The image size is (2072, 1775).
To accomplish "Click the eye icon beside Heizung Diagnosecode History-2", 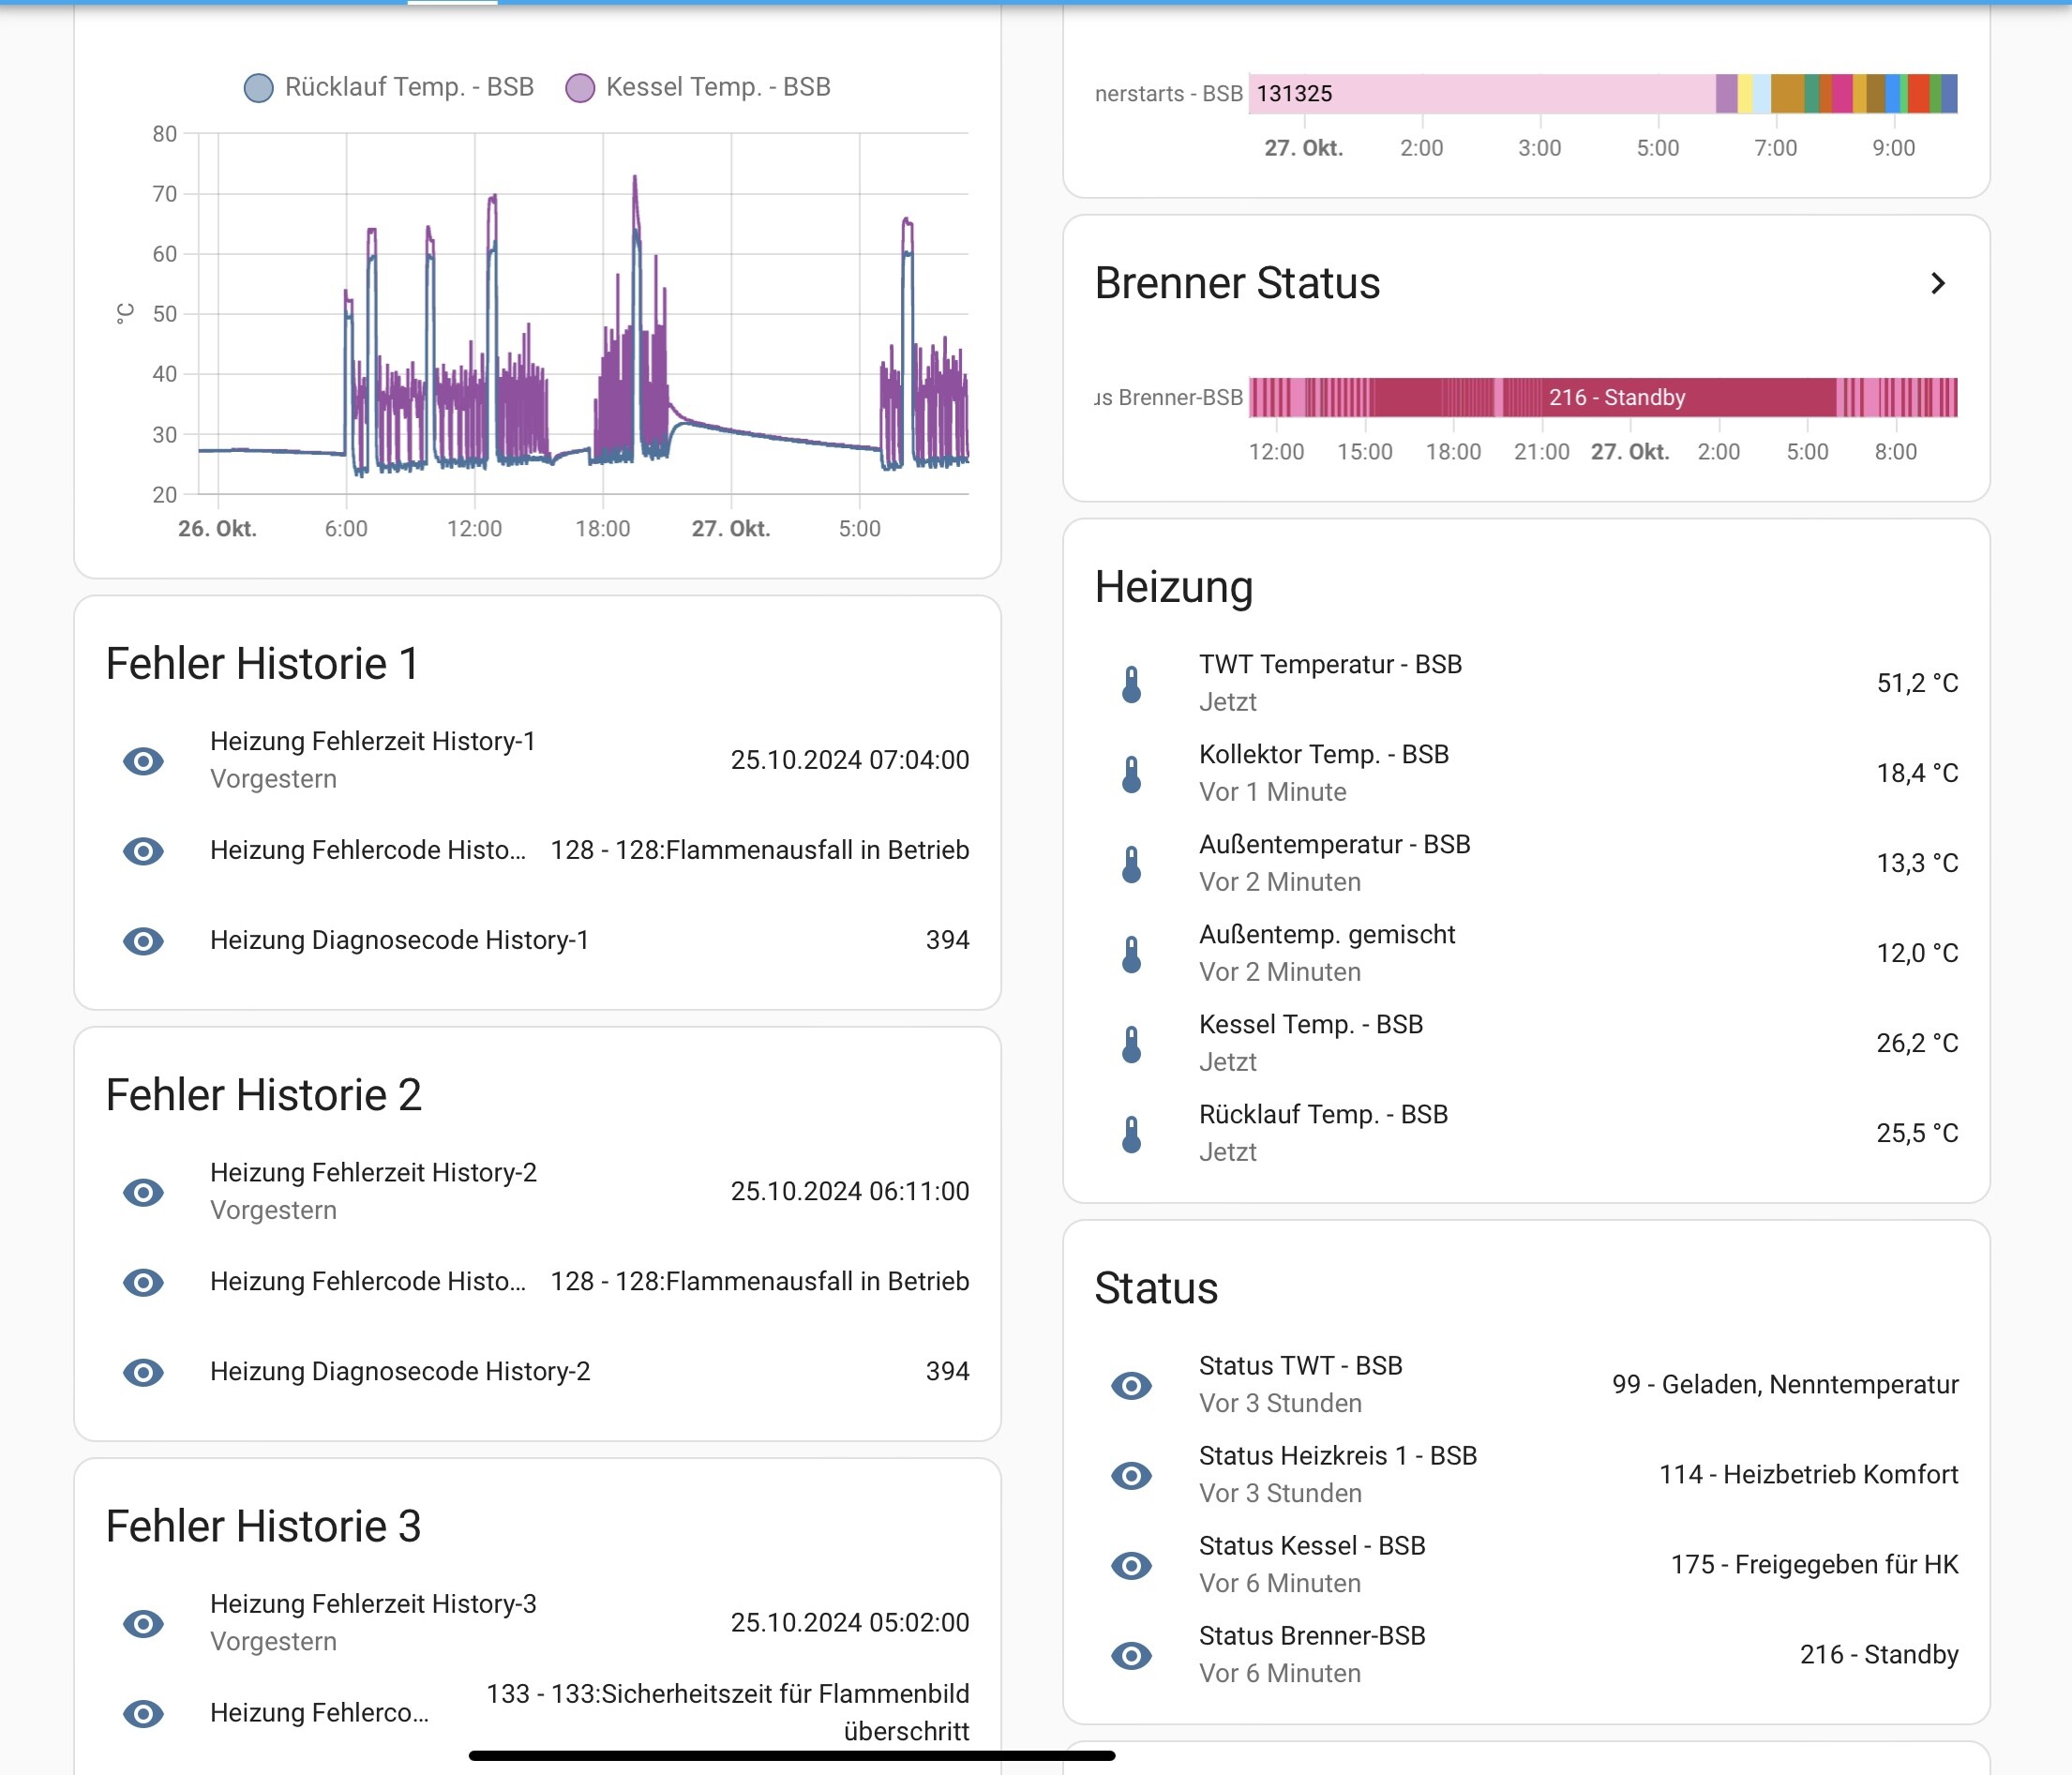I will tap(143, 1372).
